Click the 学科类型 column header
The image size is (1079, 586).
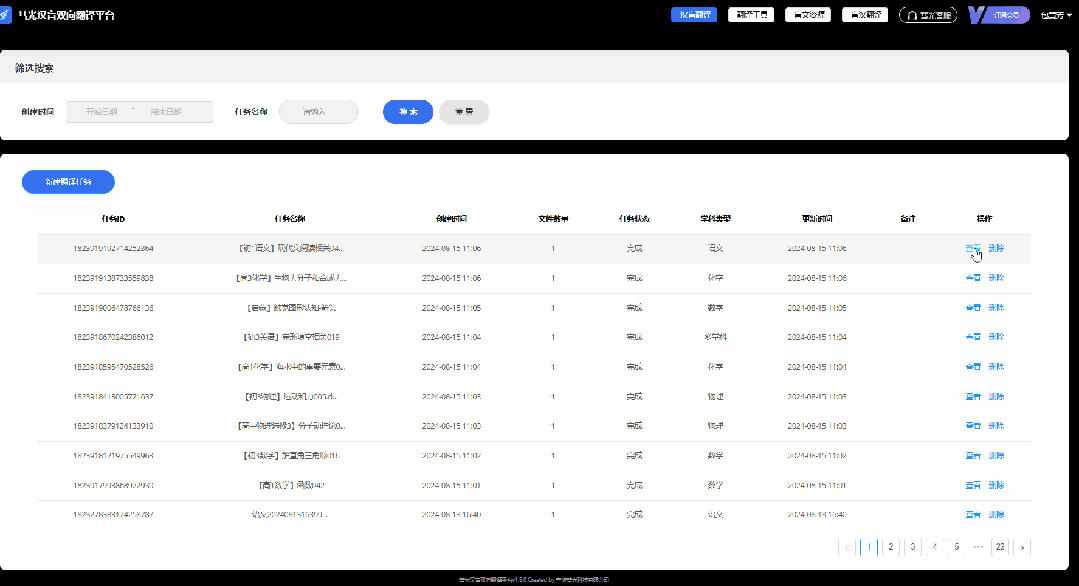715,219
